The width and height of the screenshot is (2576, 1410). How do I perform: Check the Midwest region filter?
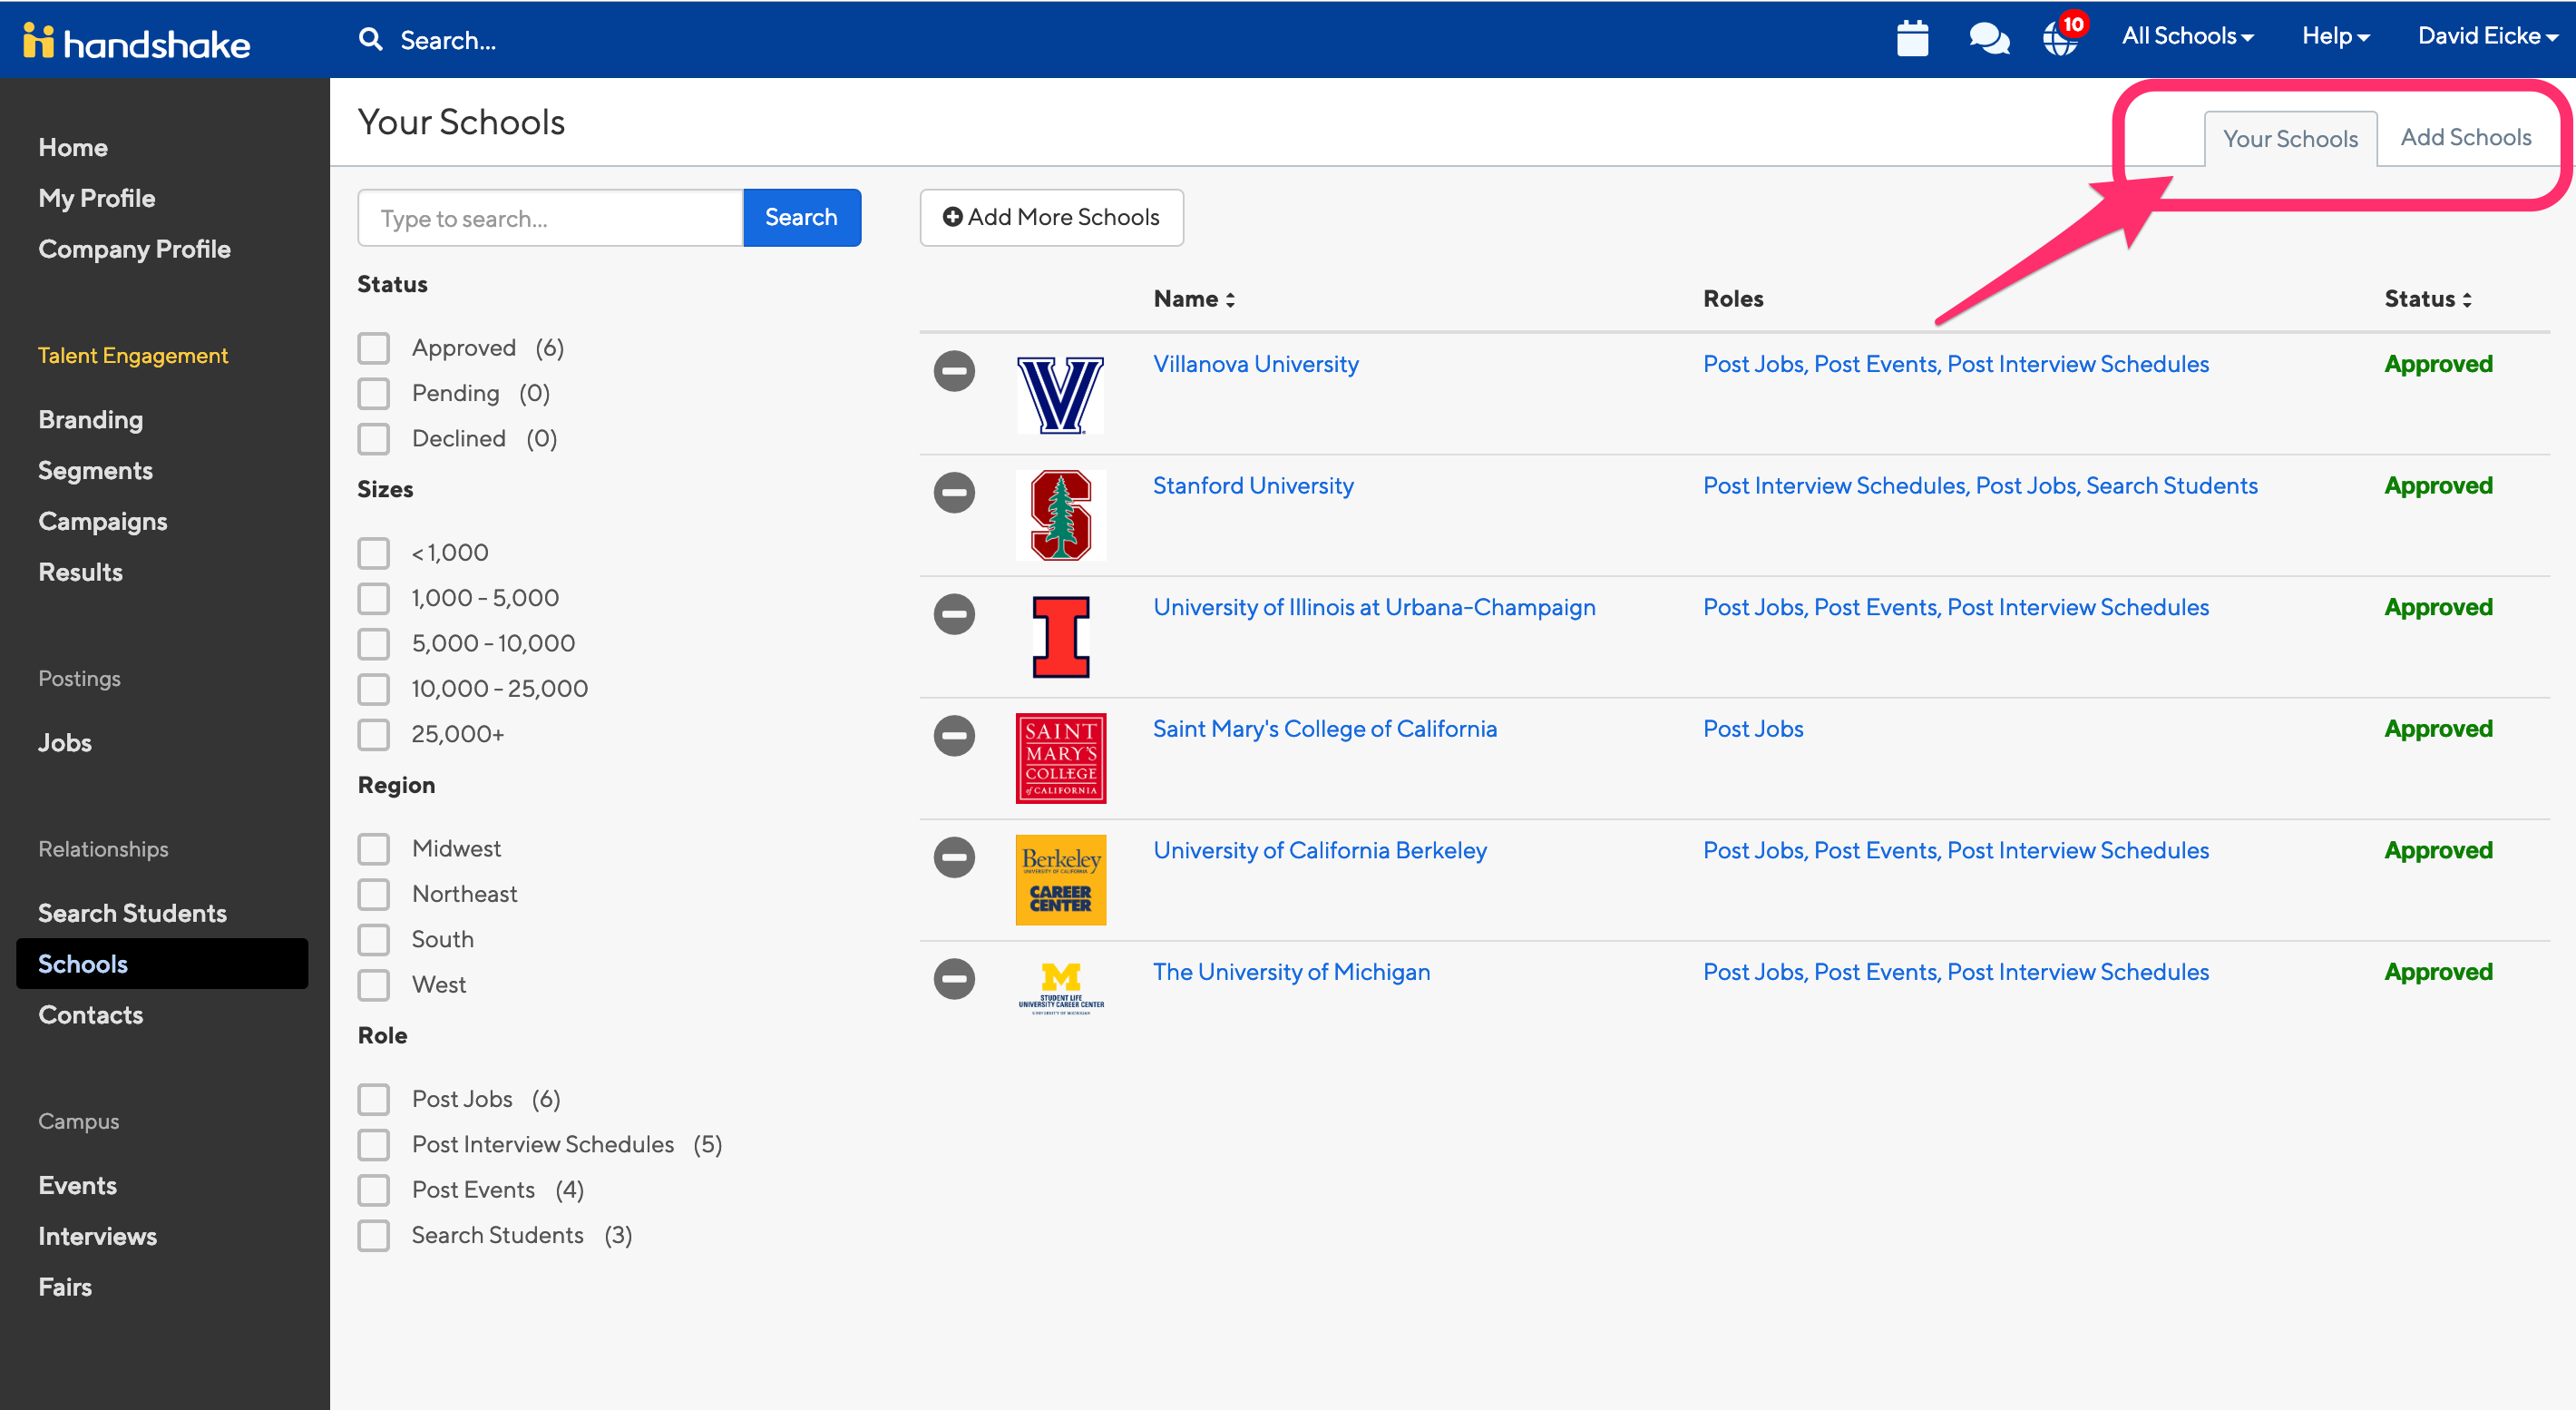374,849
